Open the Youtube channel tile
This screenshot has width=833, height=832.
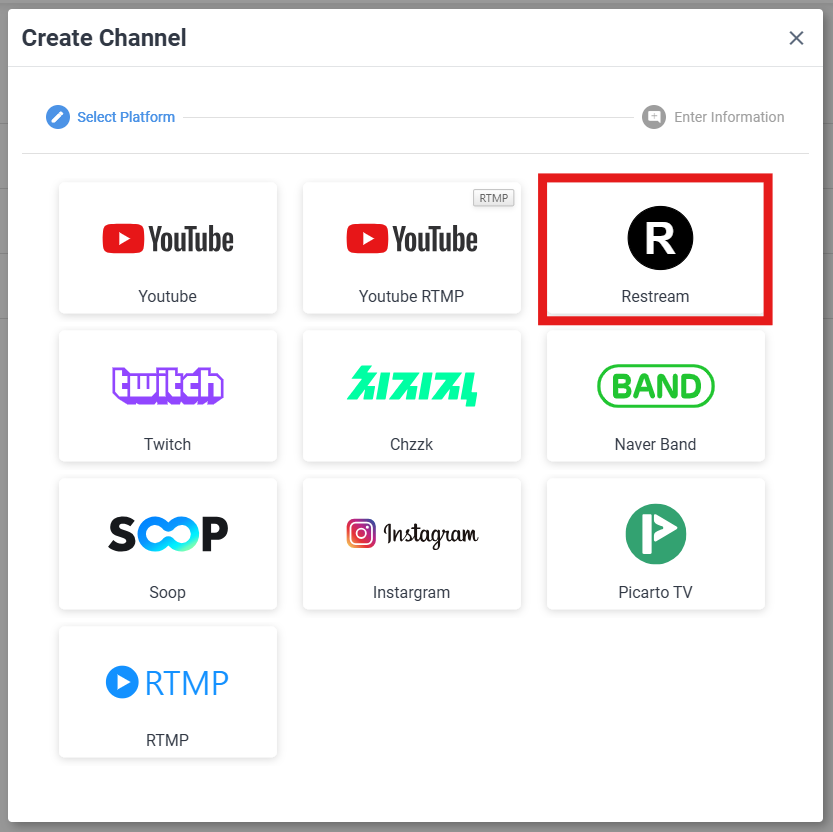tap(167, 248)
